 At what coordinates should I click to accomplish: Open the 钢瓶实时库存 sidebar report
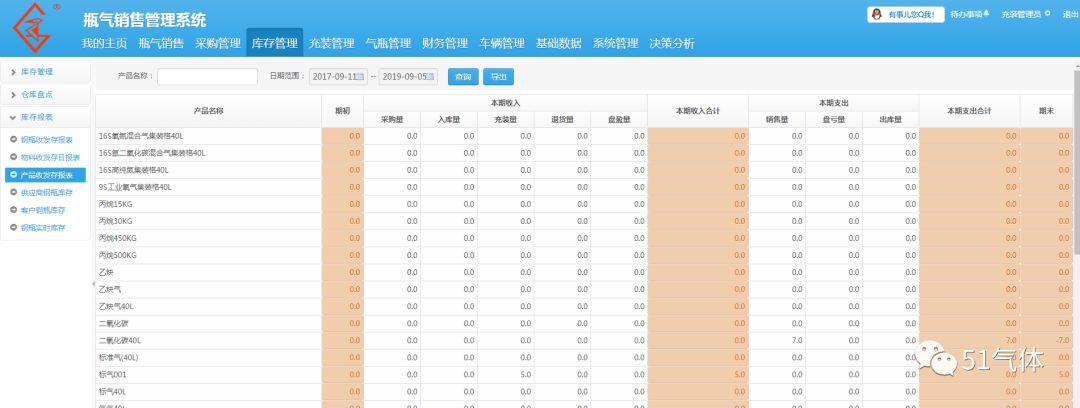(43, 227)
